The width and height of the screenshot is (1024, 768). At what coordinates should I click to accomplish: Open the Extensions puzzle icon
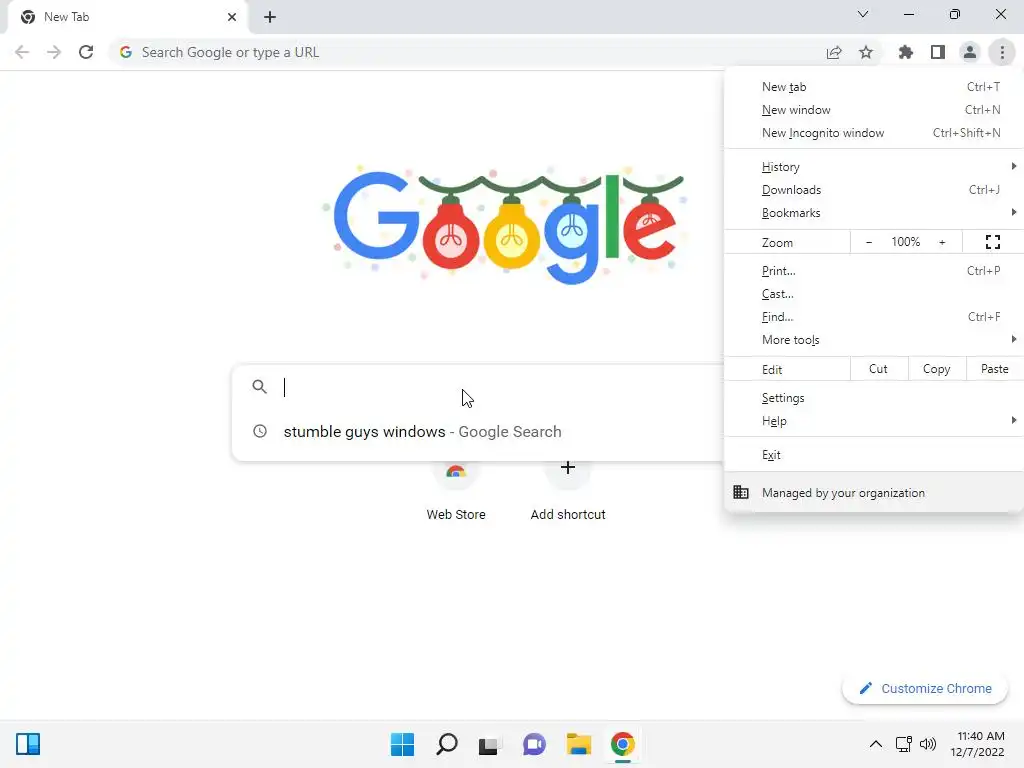906,52
